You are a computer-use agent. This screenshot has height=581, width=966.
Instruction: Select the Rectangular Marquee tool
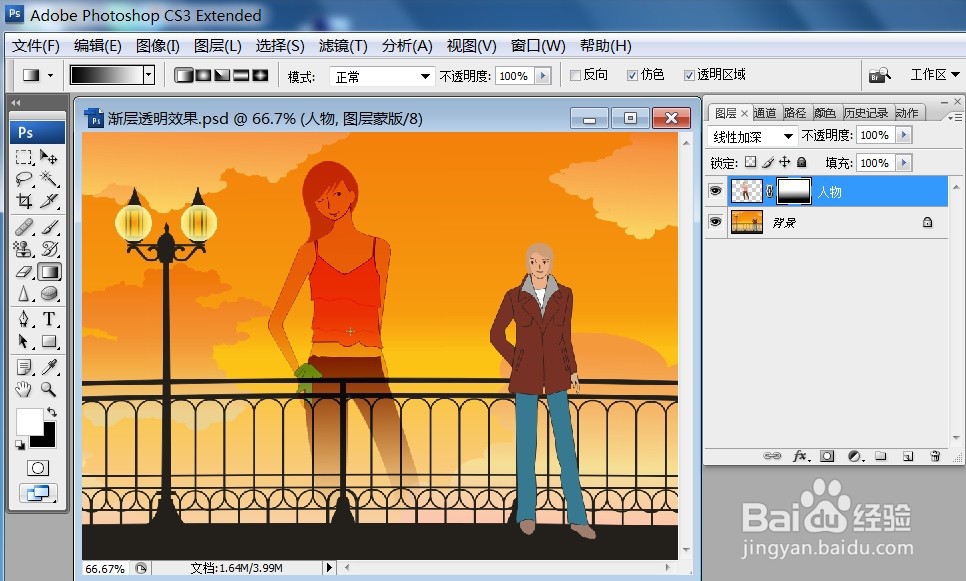pos(24,158)
